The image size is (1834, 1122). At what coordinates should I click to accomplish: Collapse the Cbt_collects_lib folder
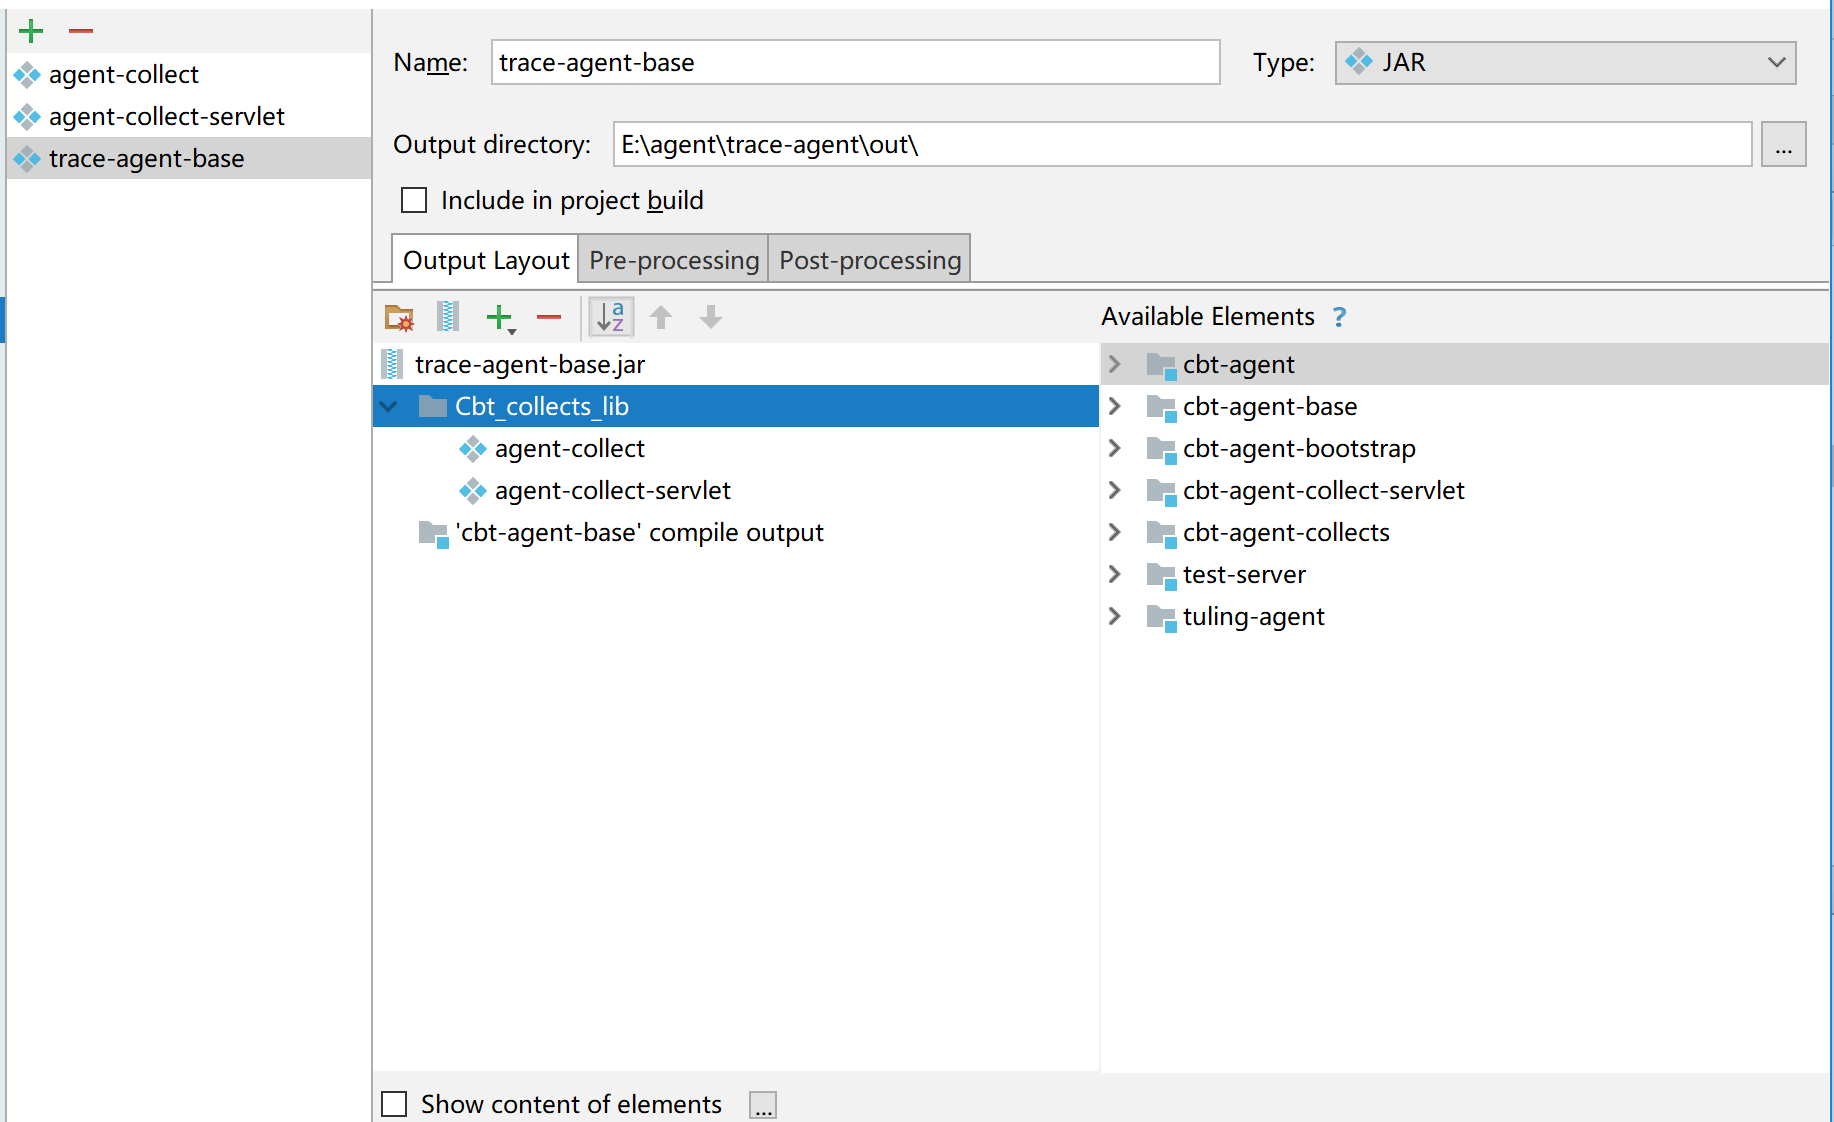(389, 406)
